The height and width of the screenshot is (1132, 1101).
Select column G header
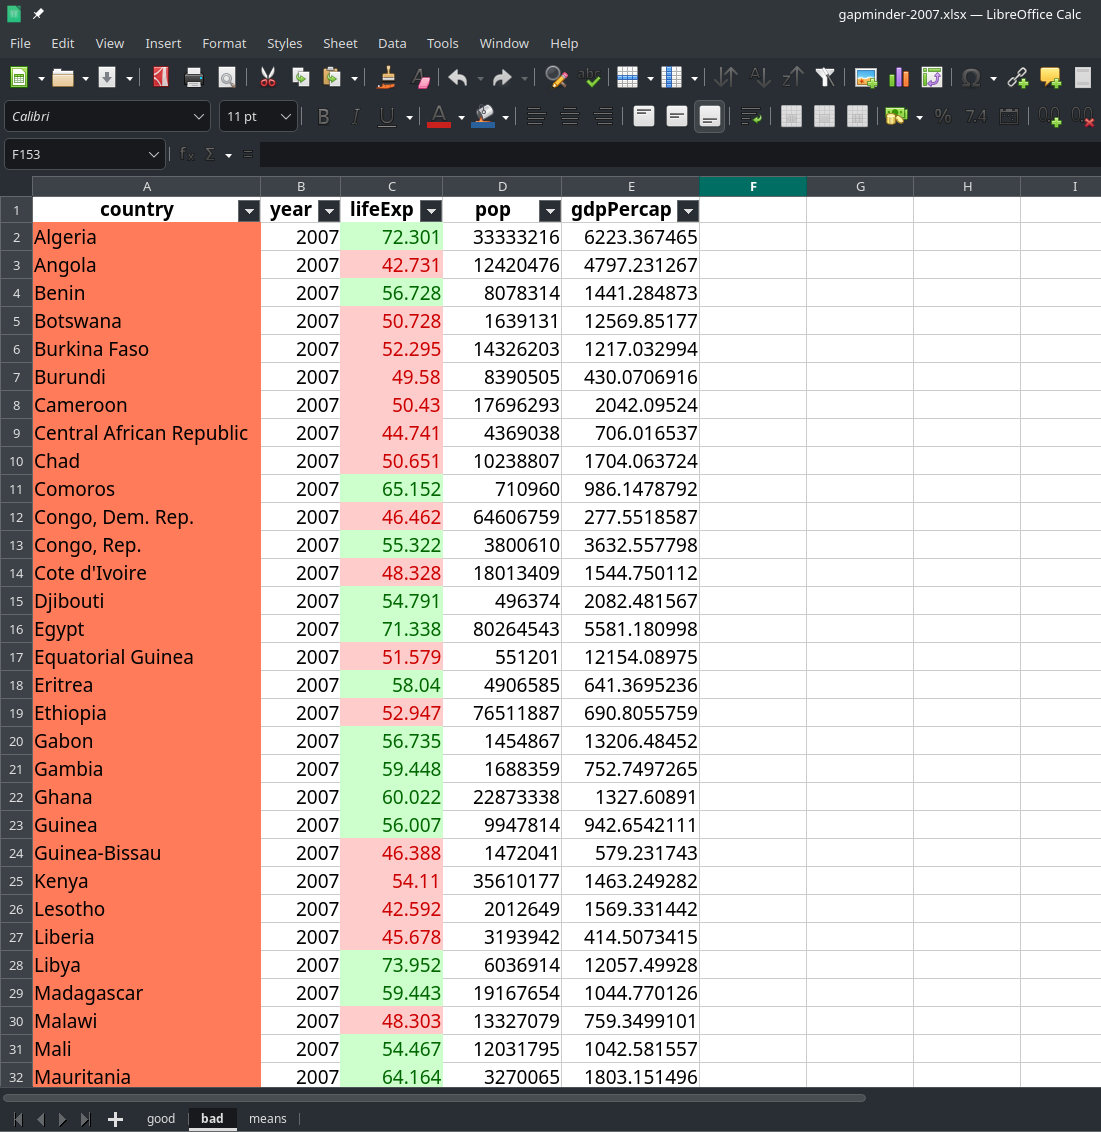[860, 187]
